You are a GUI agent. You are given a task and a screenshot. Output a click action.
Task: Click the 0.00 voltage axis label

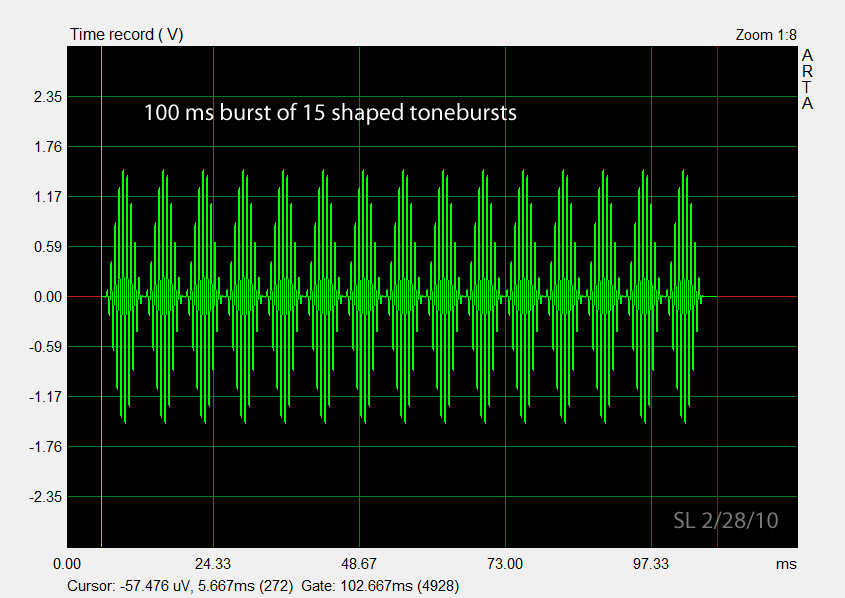pyautogui.click(x=48, y=297)
